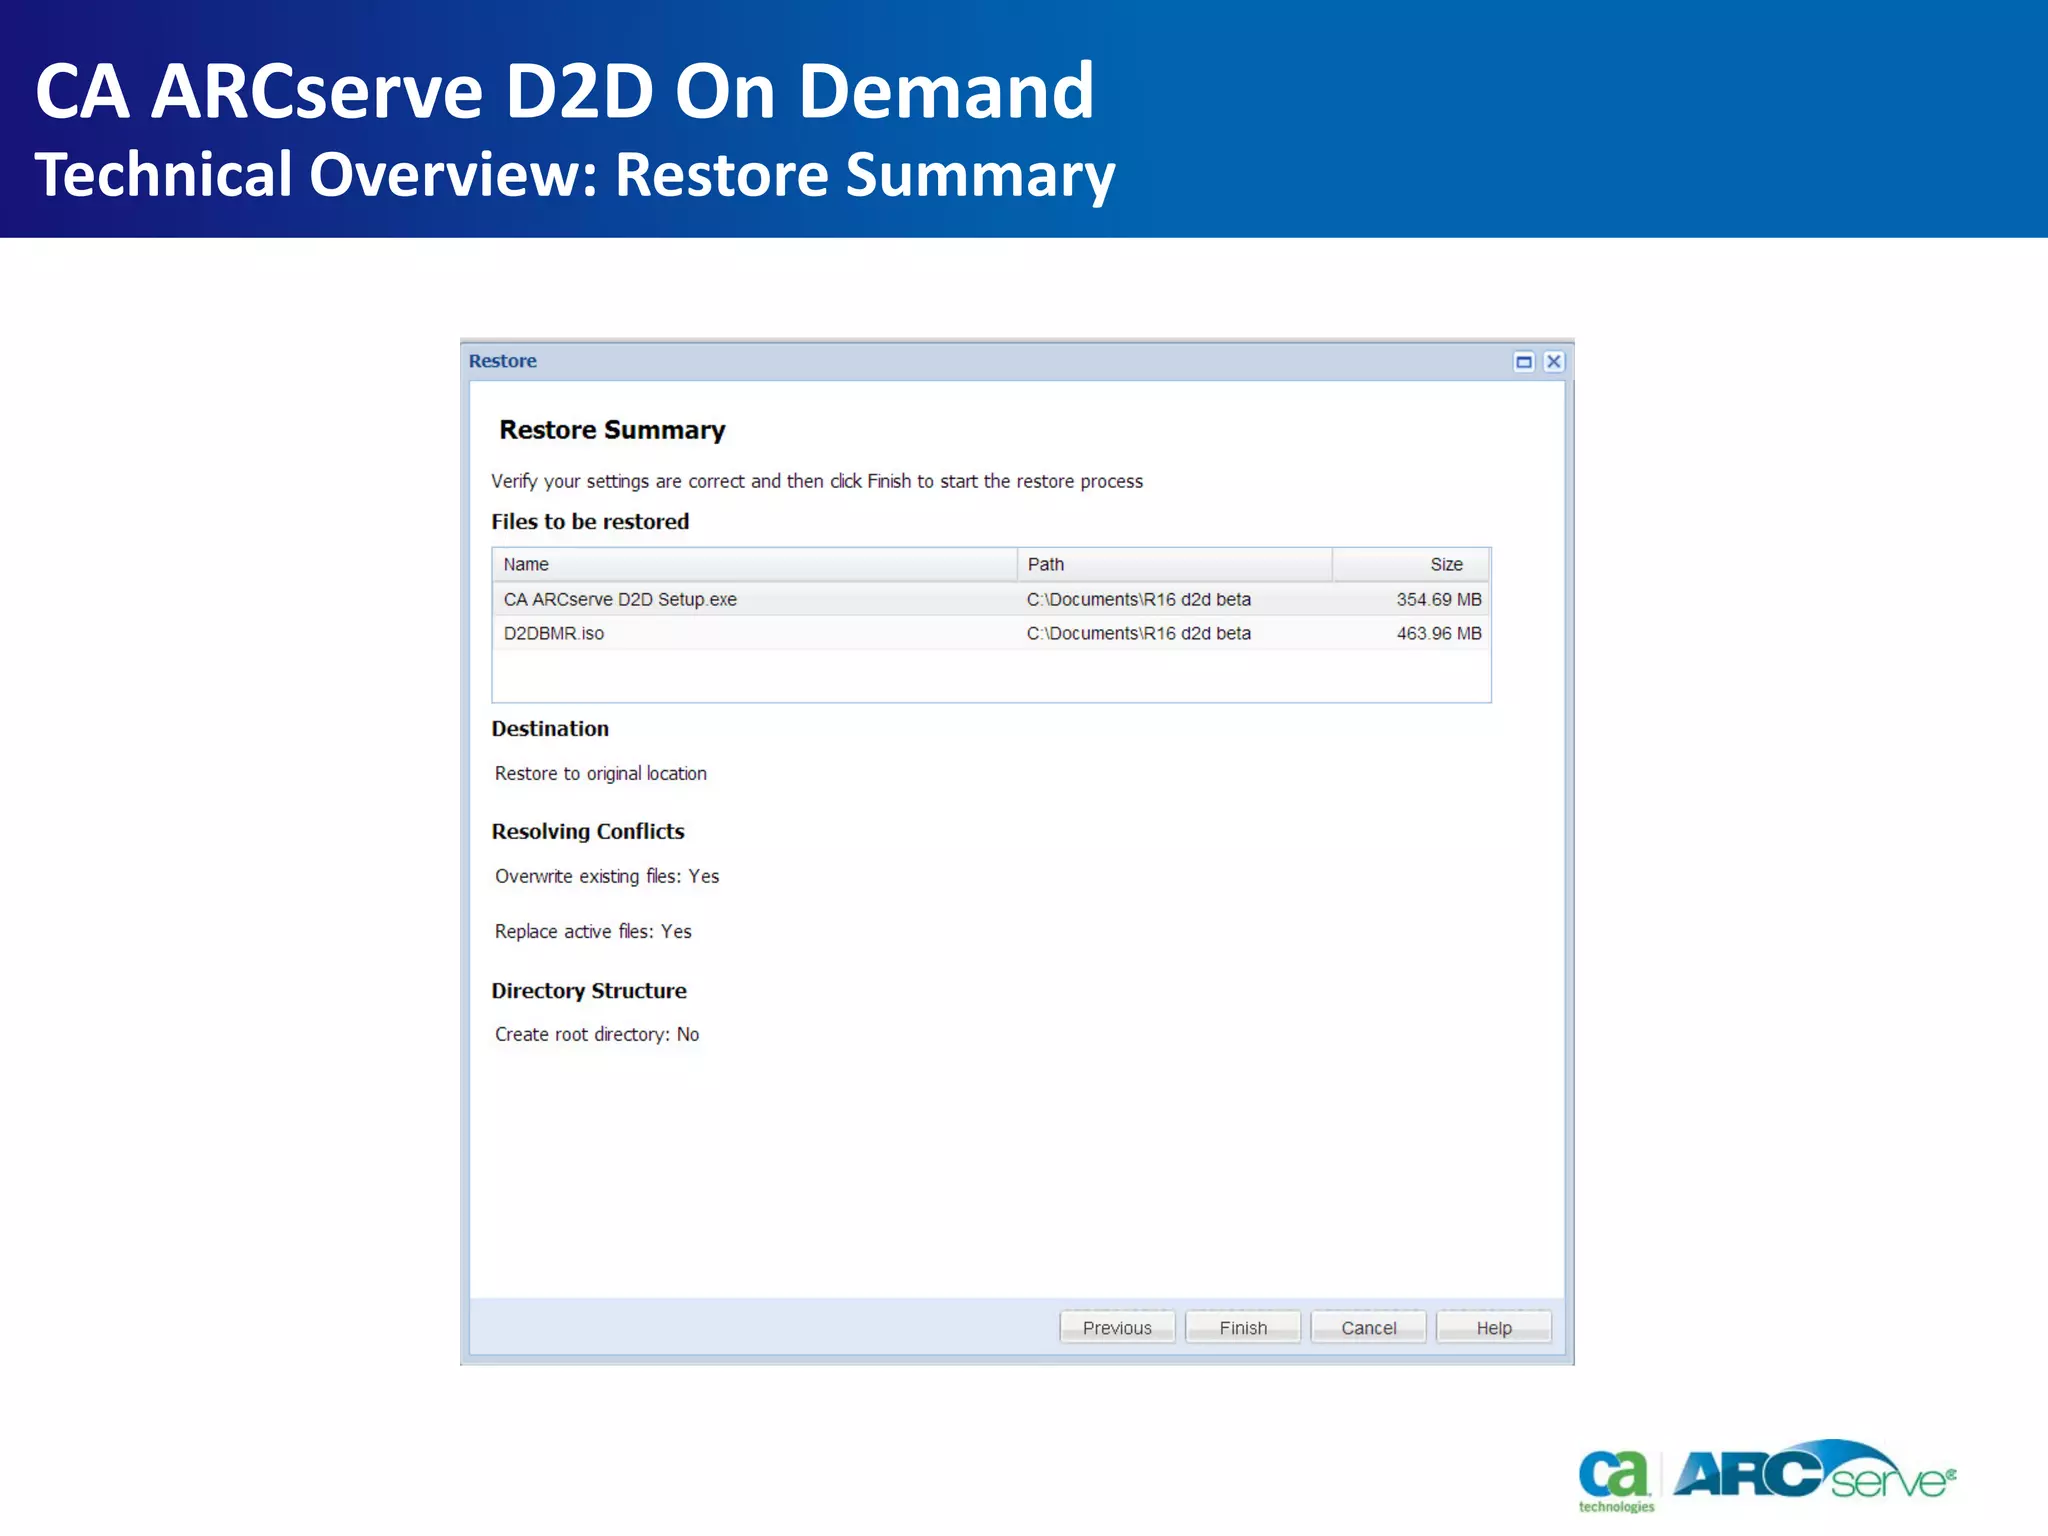
Task: Cancel the restore dialog
Action: (x=1368, y=1327)
